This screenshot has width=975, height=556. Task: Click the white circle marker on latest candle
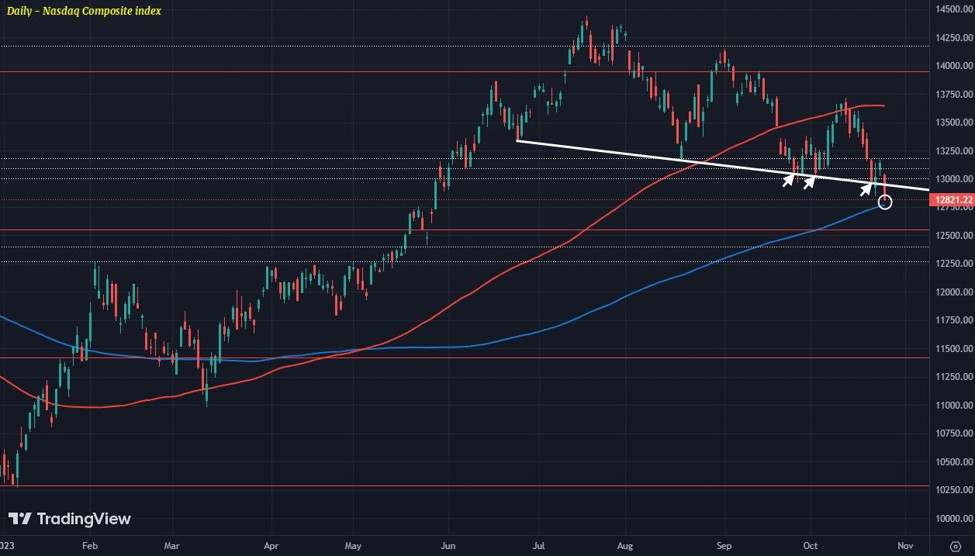coord(885,202)
